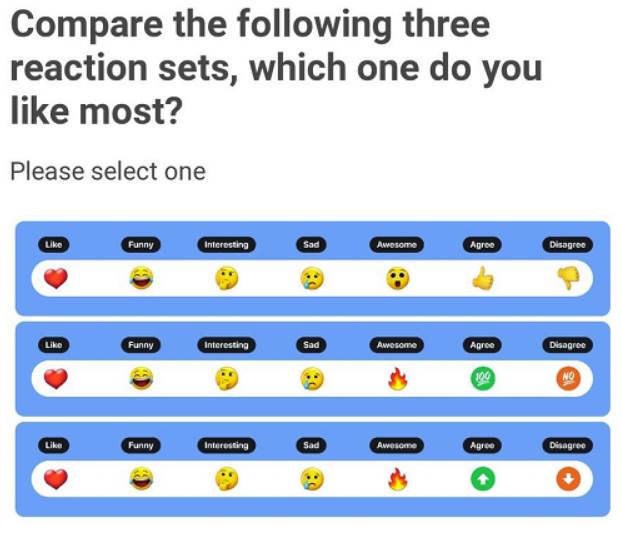Viewport: 621px width, 541px height.
Task: Click the Agree label in third set
Action: point(482,445)
